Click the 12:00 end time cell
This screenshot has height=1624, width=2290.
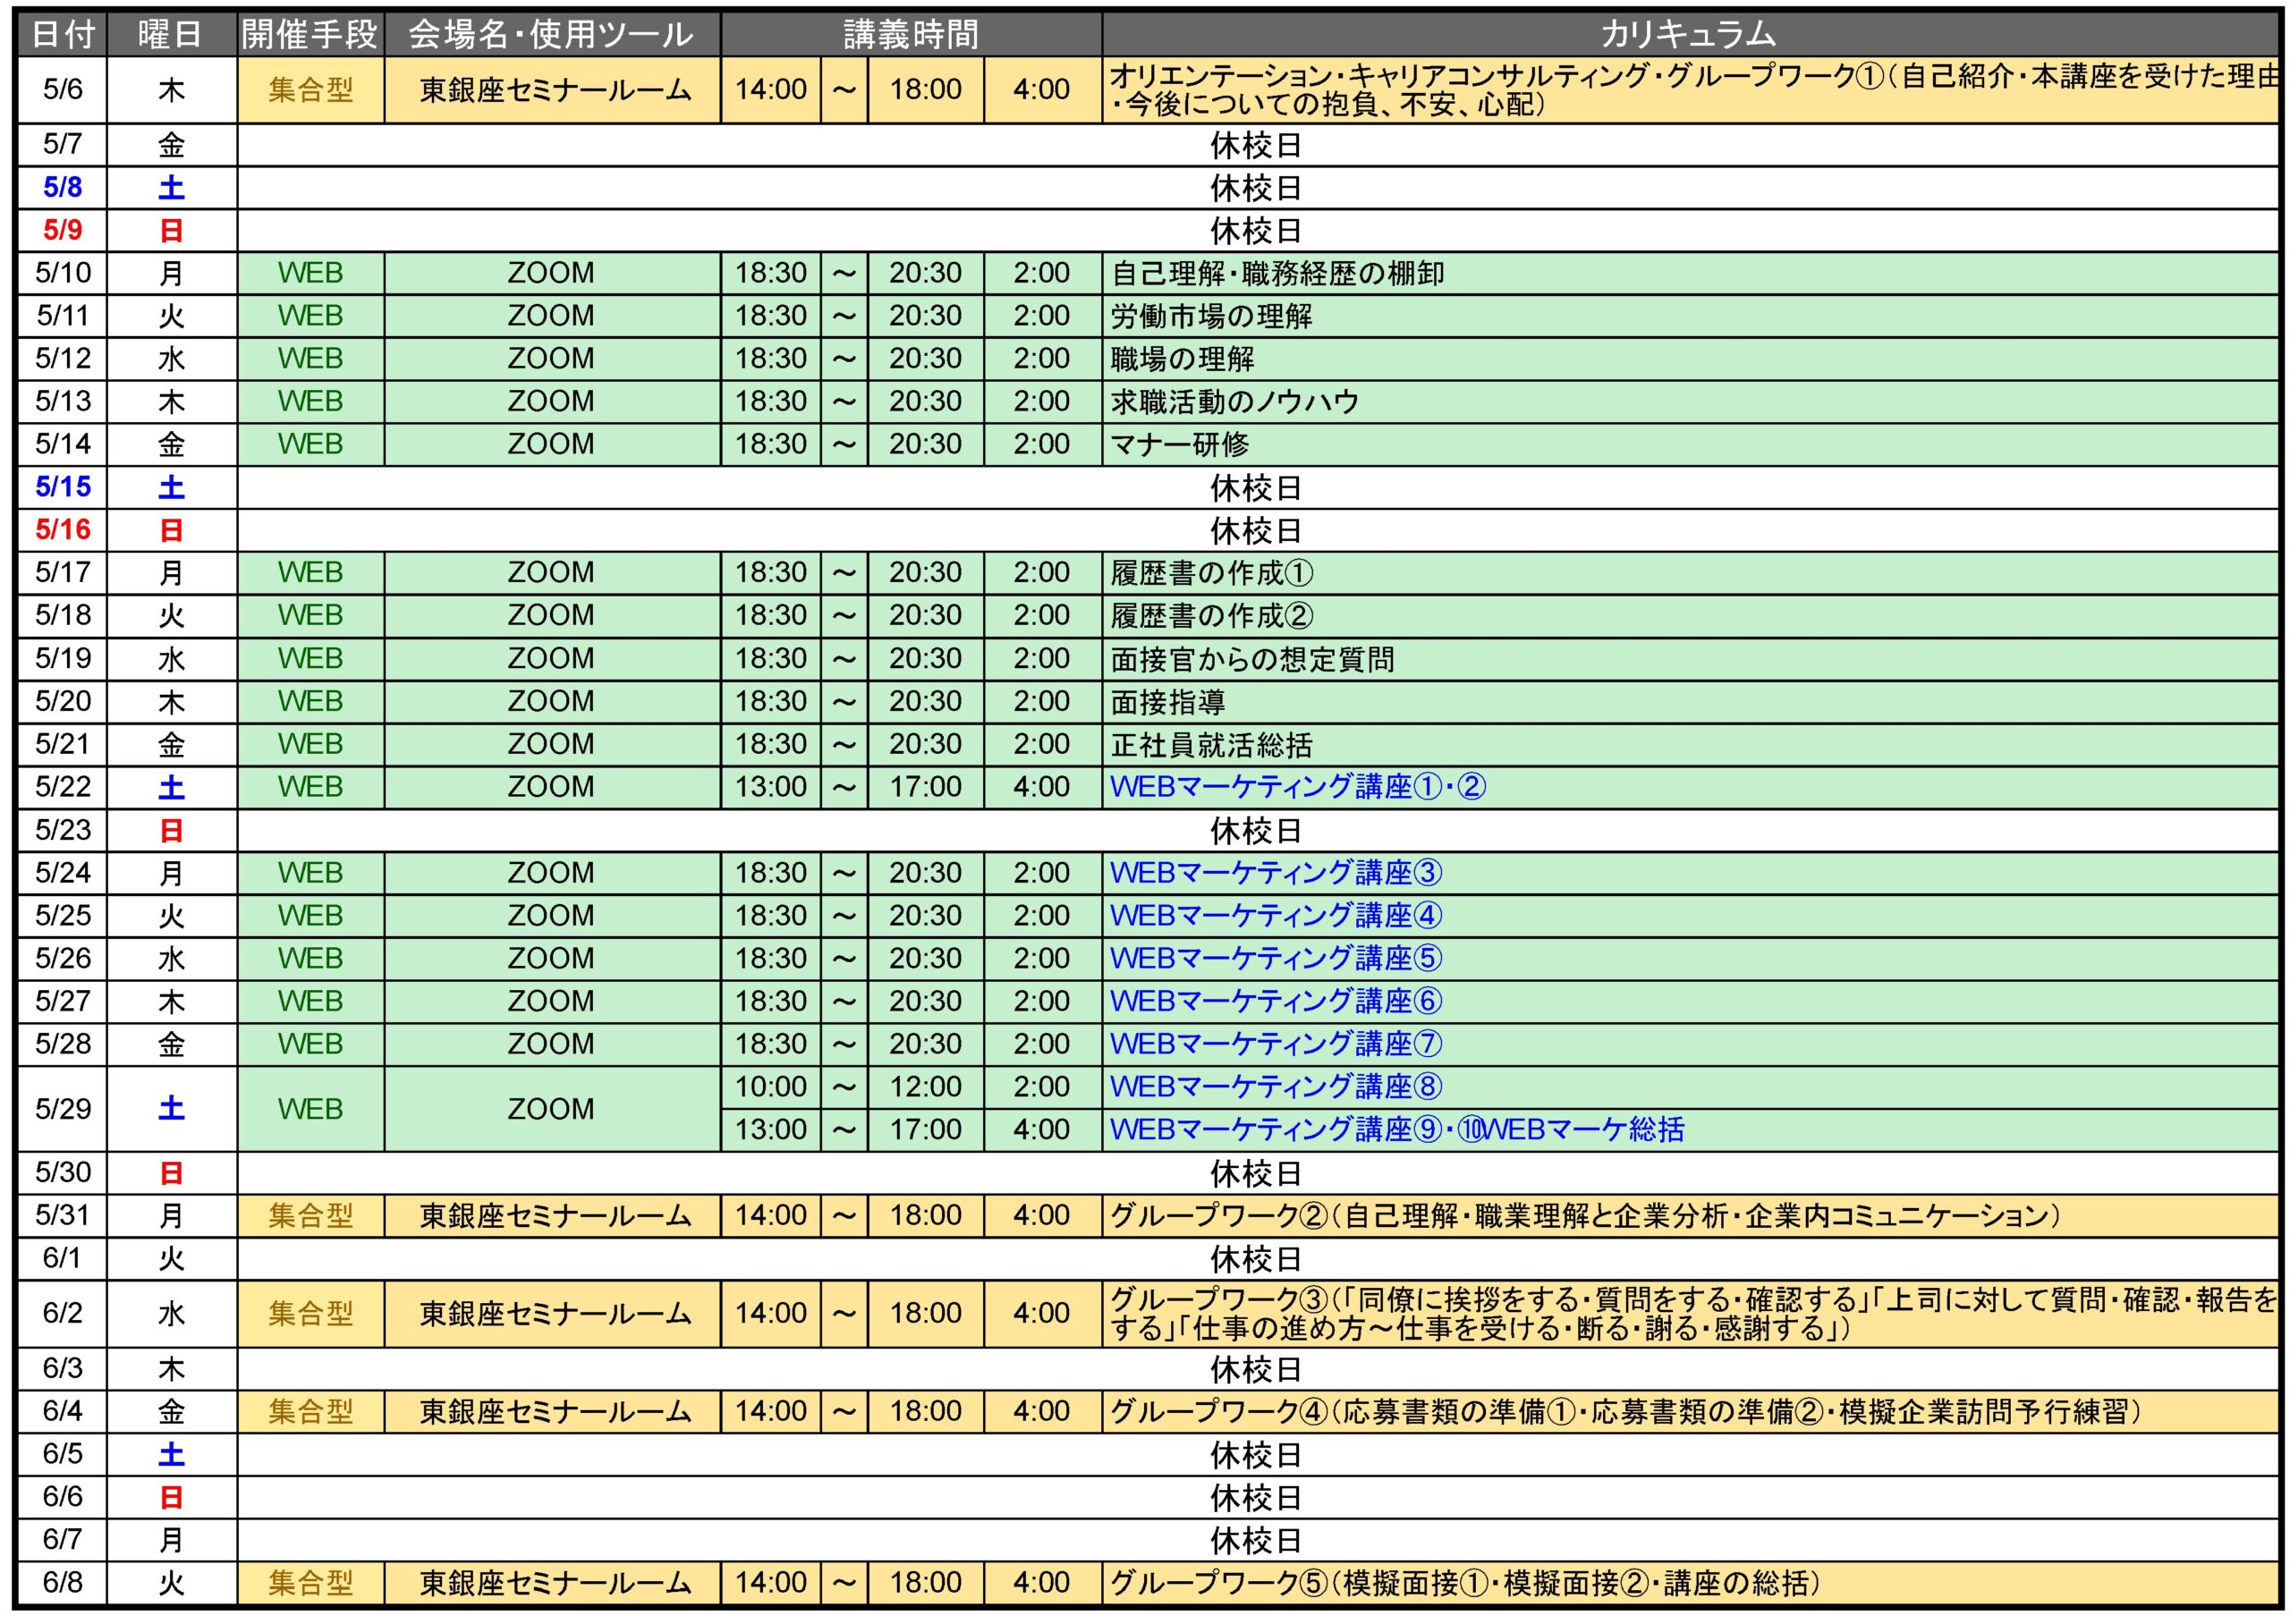coord(926,1087)
